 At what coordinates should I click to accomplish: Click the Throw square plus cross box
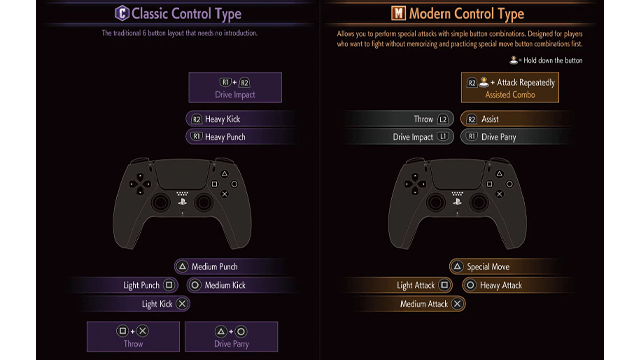tap(133, 336)
